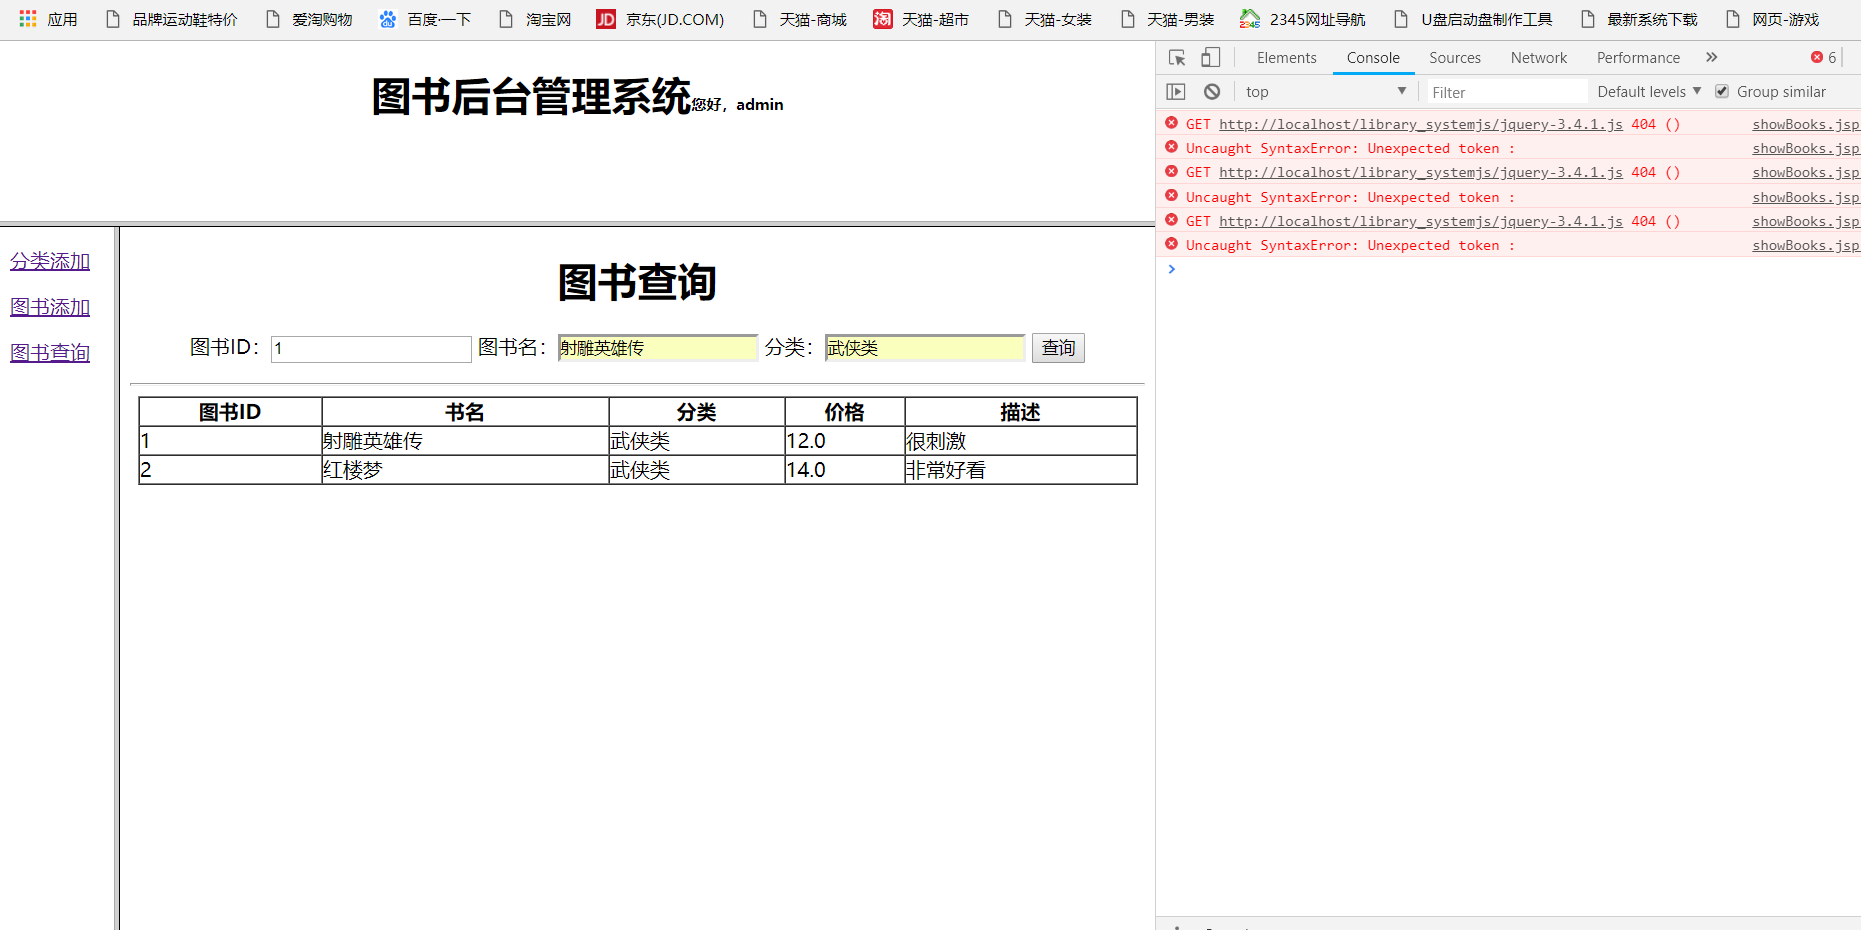This screenshot has height=930, width=1861.
Task: Switch to the Network tab
Action: point(1539,58)
